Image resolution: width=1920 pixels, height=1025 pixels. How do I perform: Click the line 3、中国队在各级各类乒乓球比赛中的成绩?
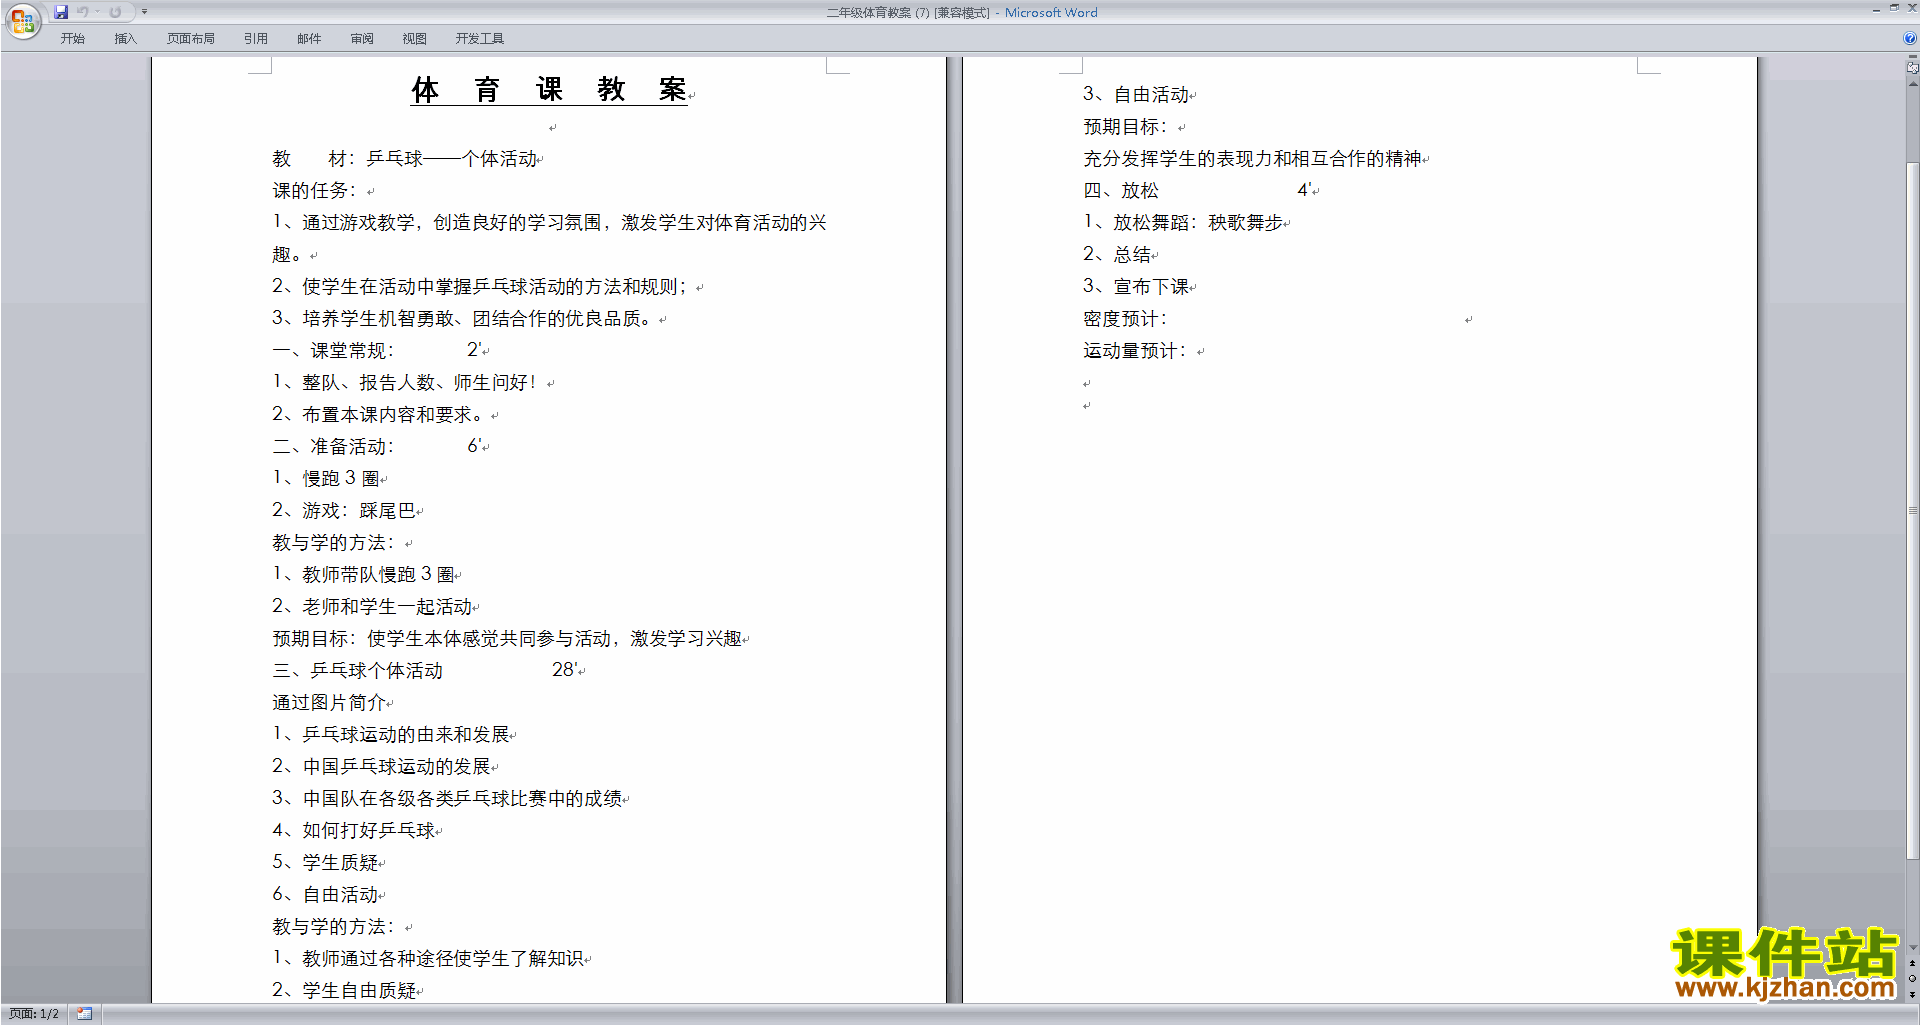(448, 799)
